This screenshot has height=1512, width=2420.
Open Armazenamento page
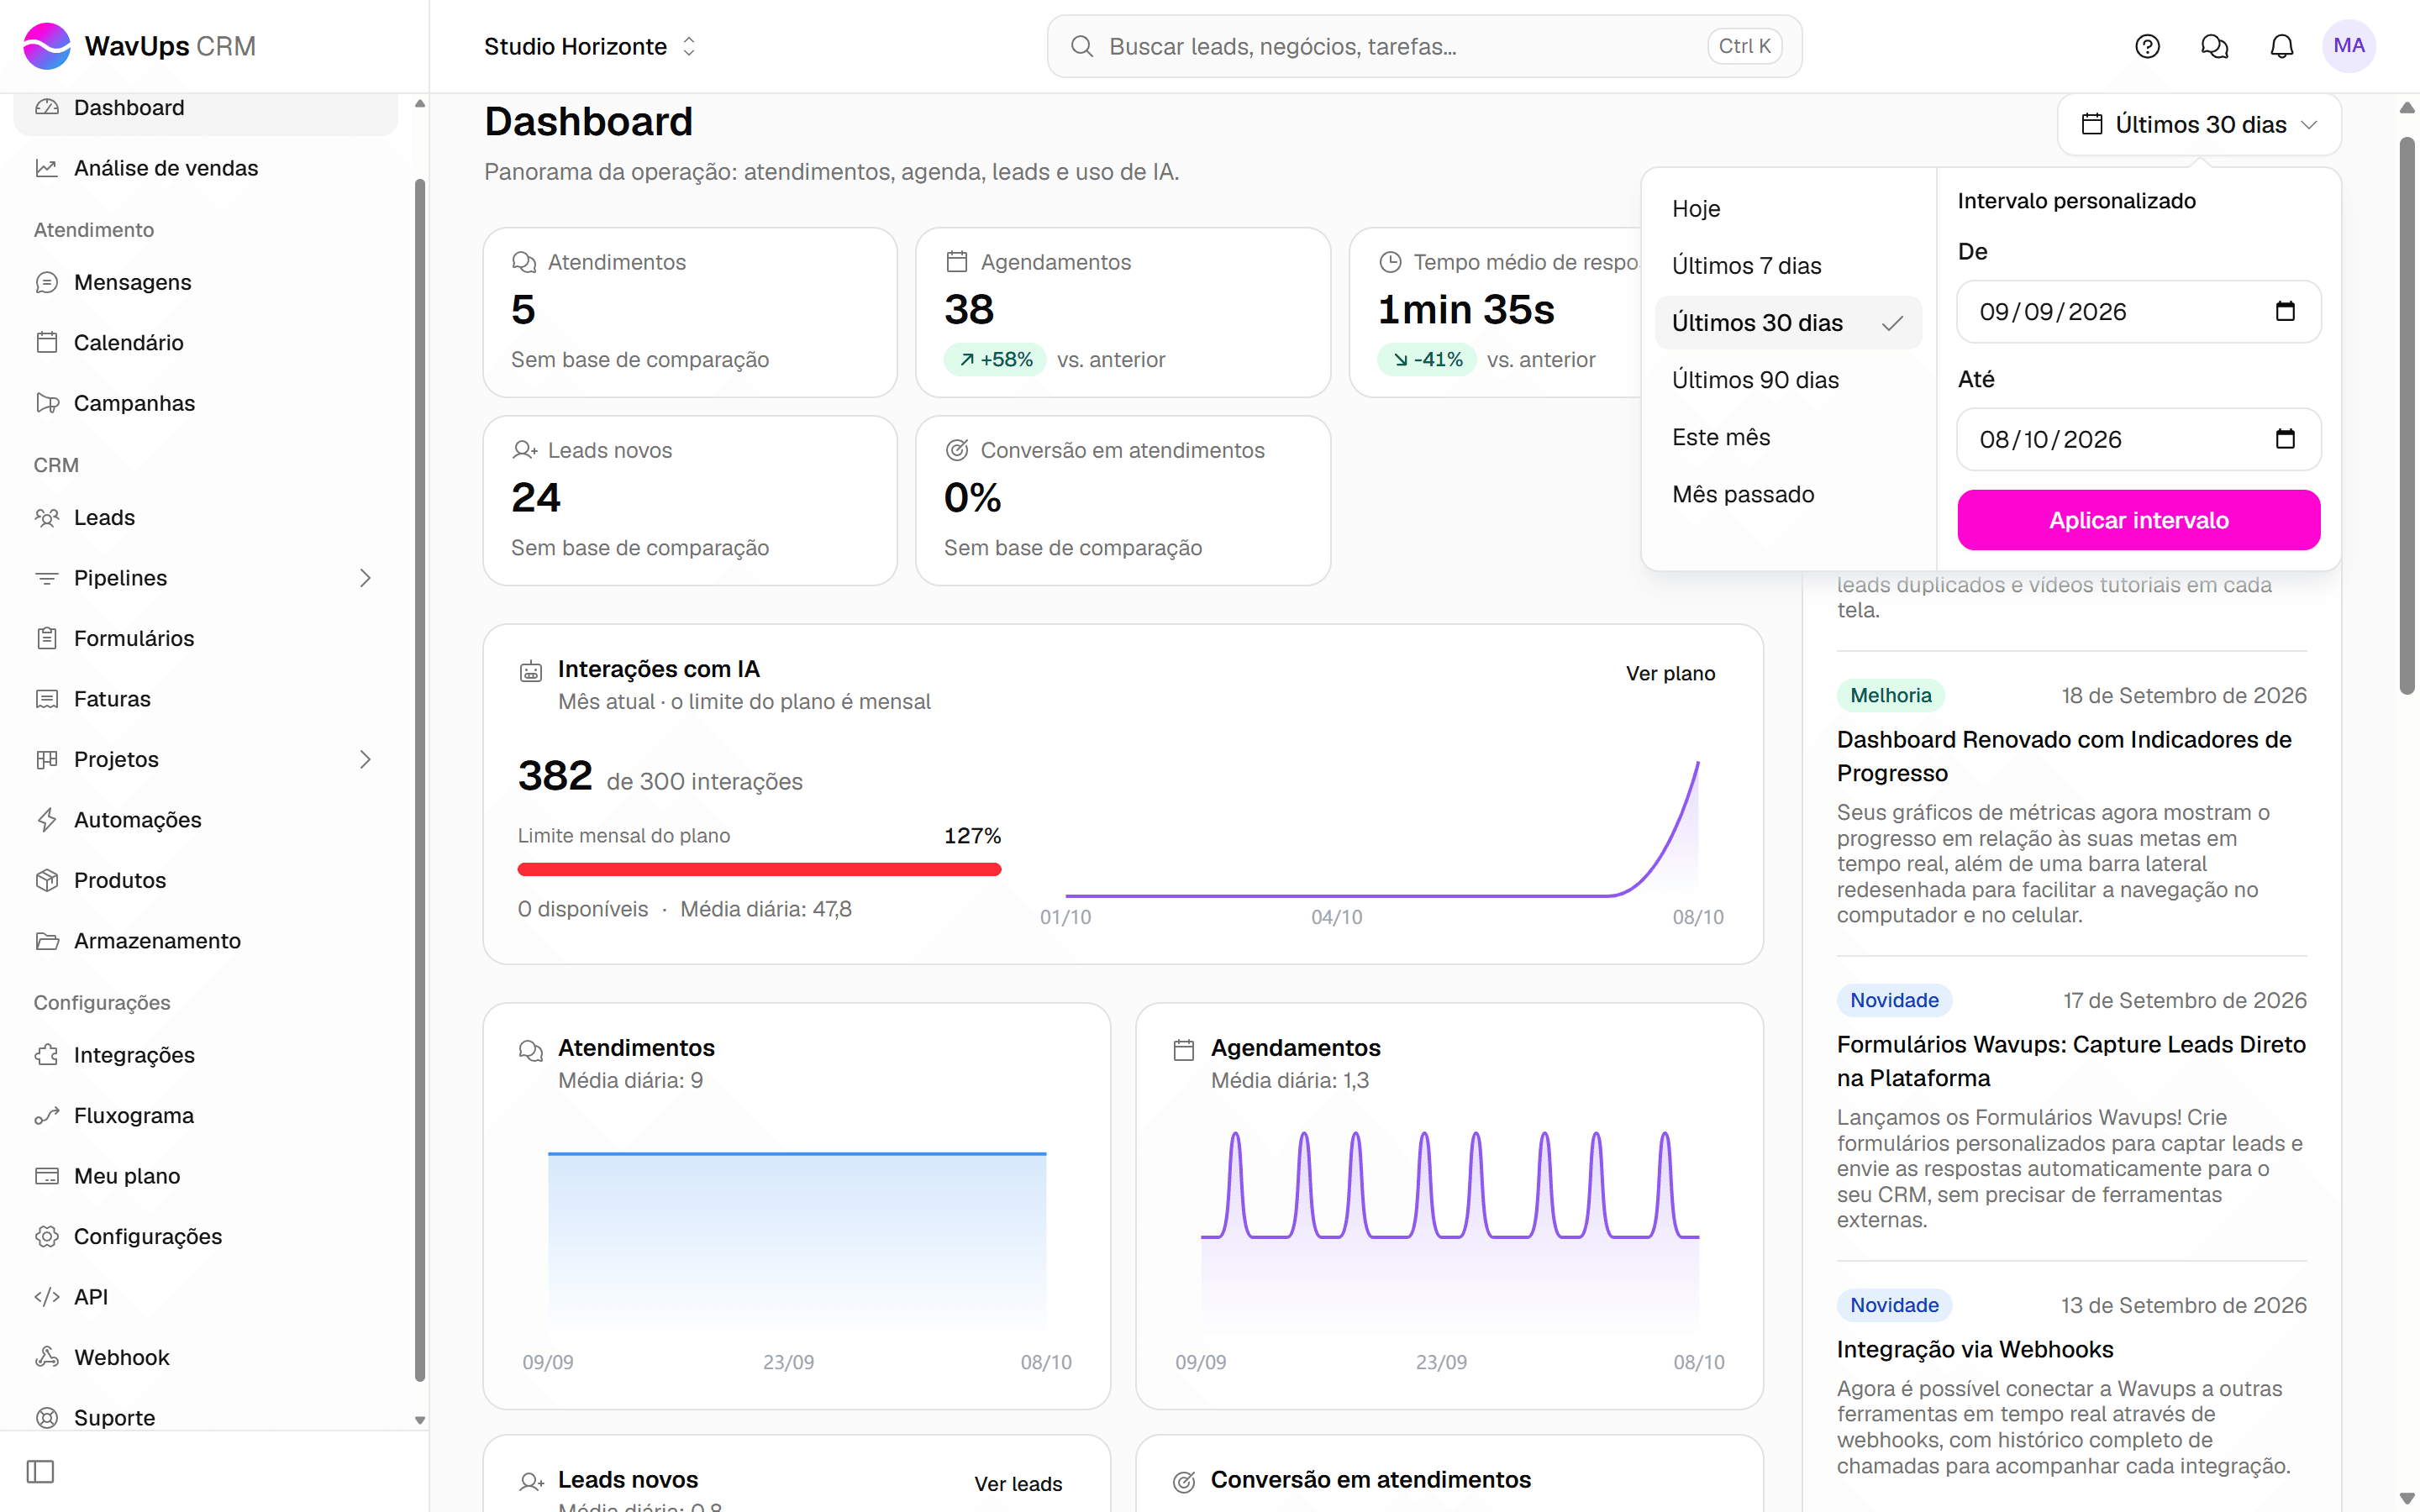click(x=205, y=940)
